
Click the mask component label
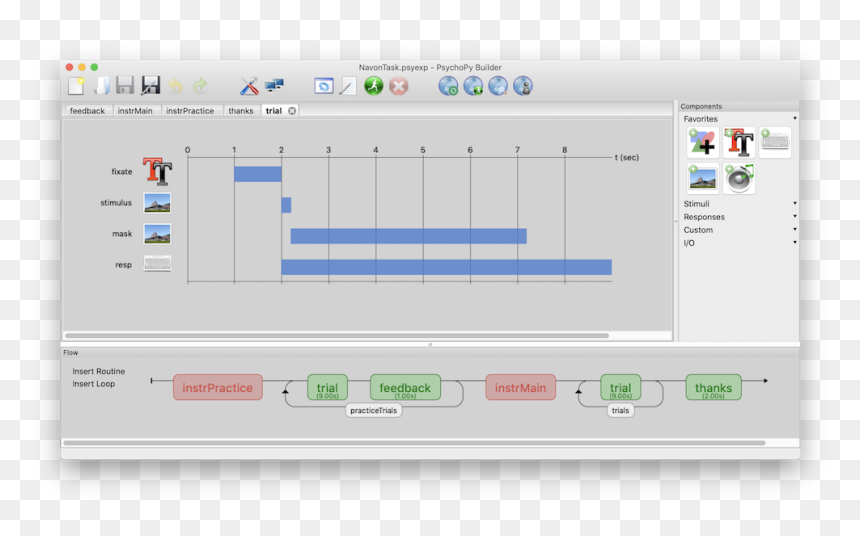click(122, 234)
